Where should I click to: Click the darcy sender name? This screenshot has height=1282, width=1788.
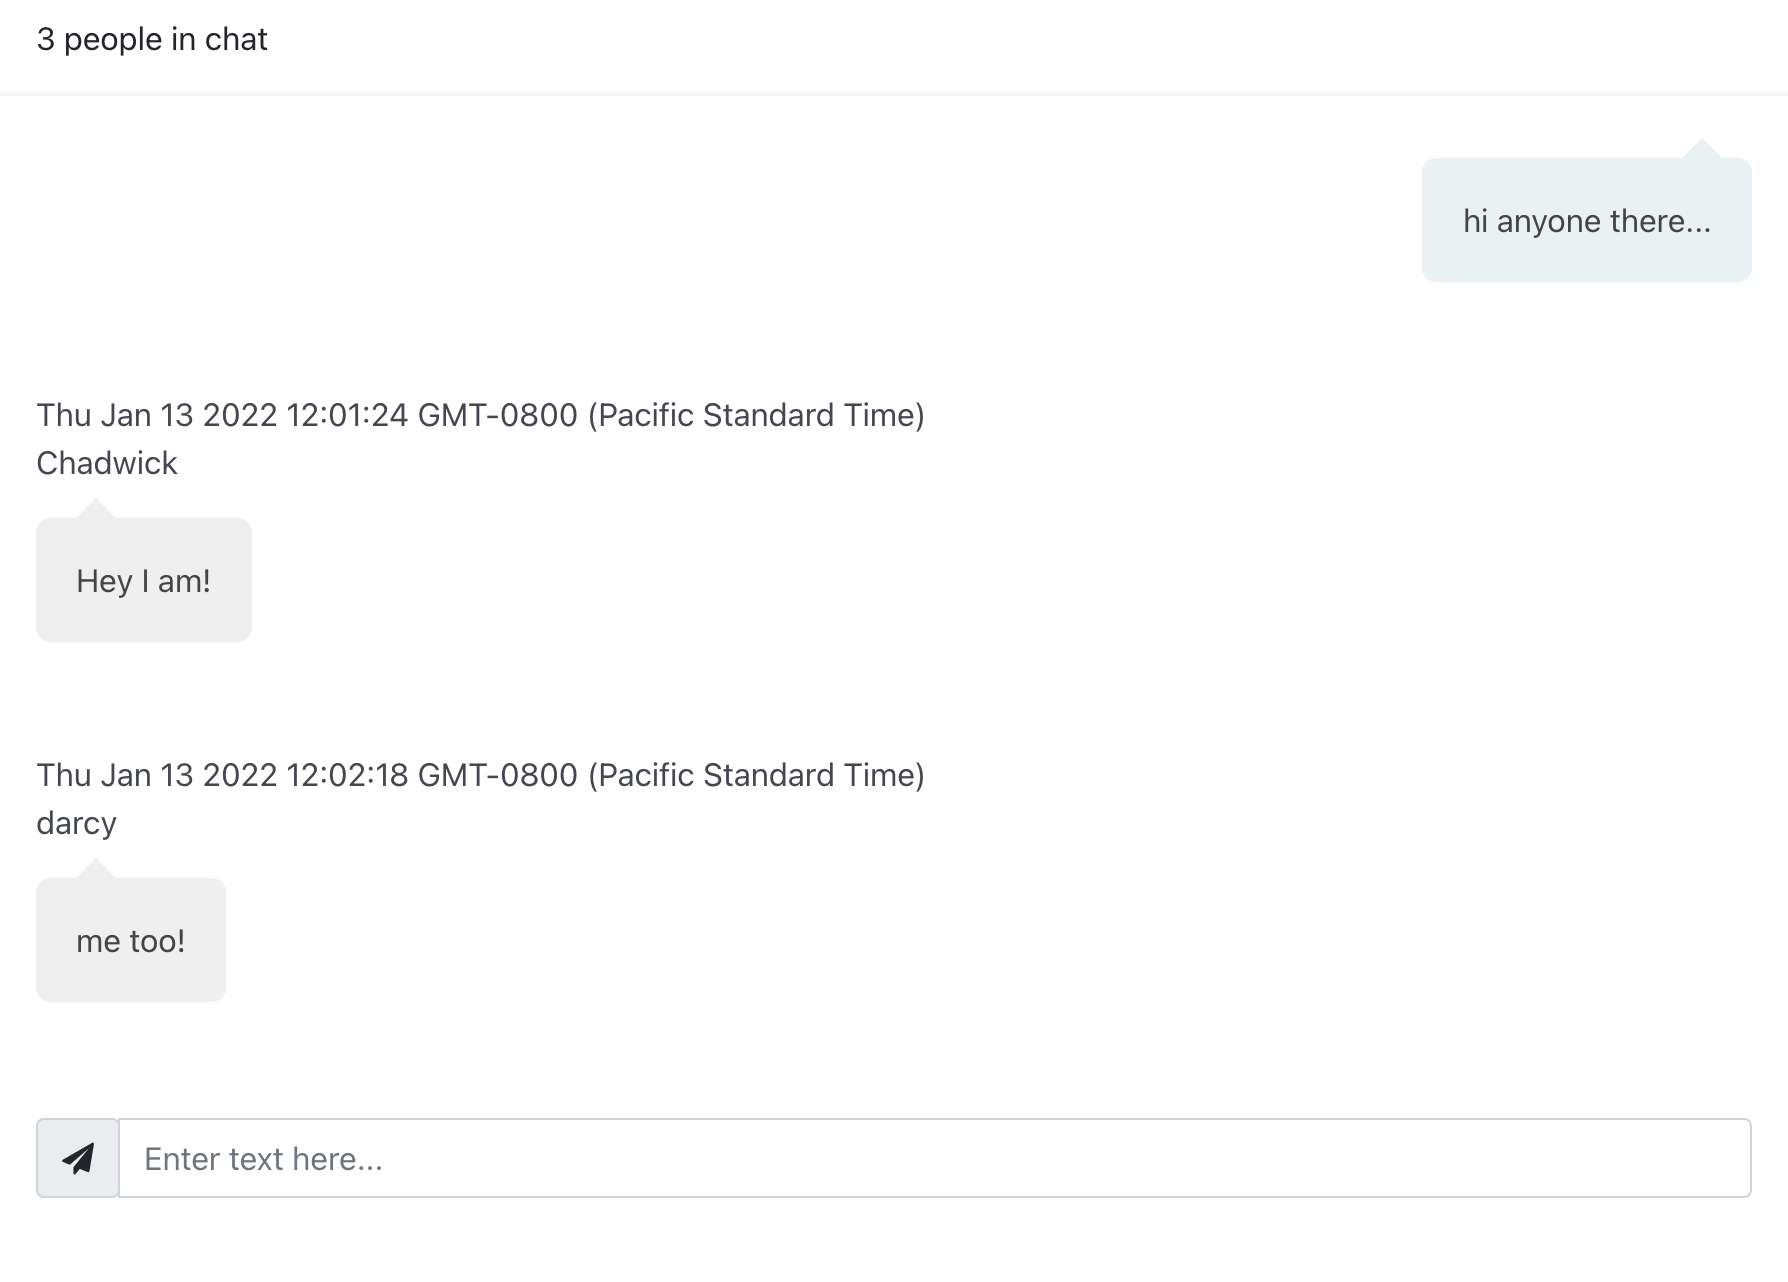coord(77,823)
